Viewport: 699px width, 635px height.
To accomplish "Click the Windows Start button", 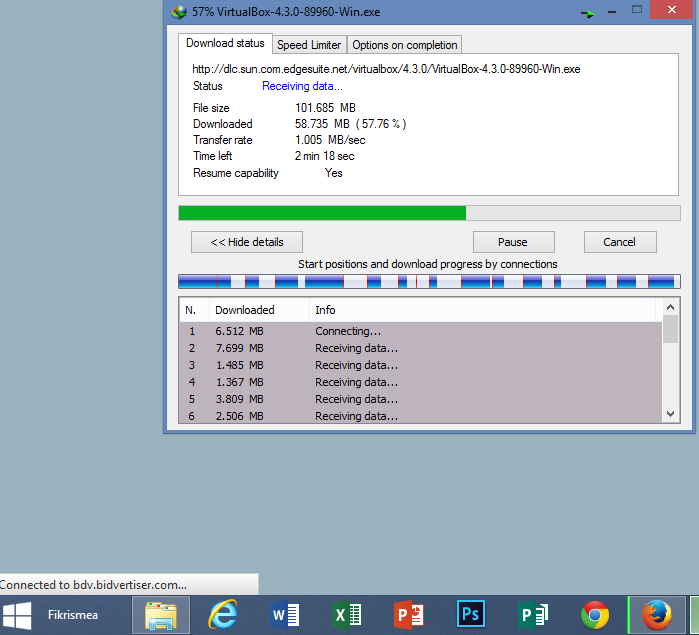I will pyautogui.click(x=17, y=615).
